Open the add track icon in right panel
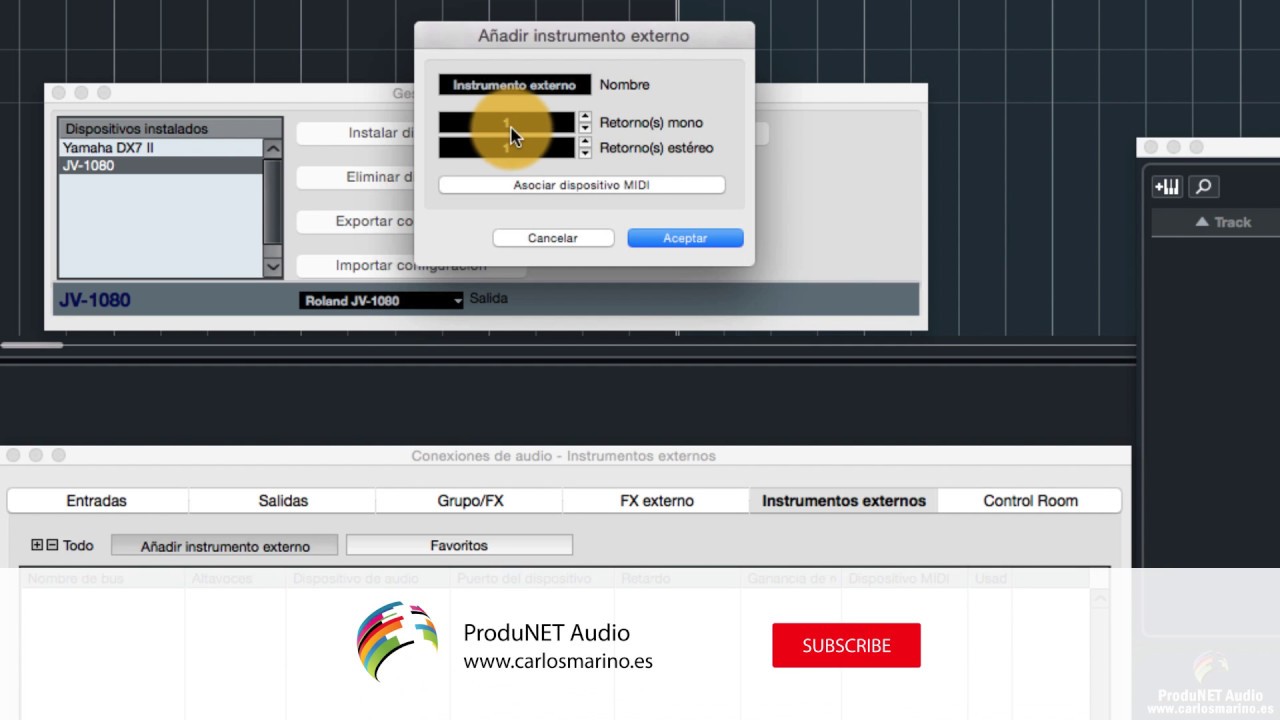Viewport: 1280px width, 720px height. click(x=1167, y=186)
